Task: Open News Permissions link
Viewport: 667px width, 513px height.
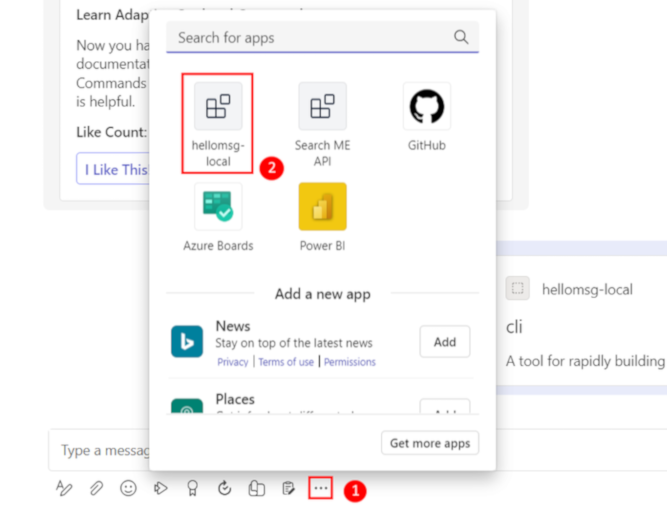Action: pos(350,362)
